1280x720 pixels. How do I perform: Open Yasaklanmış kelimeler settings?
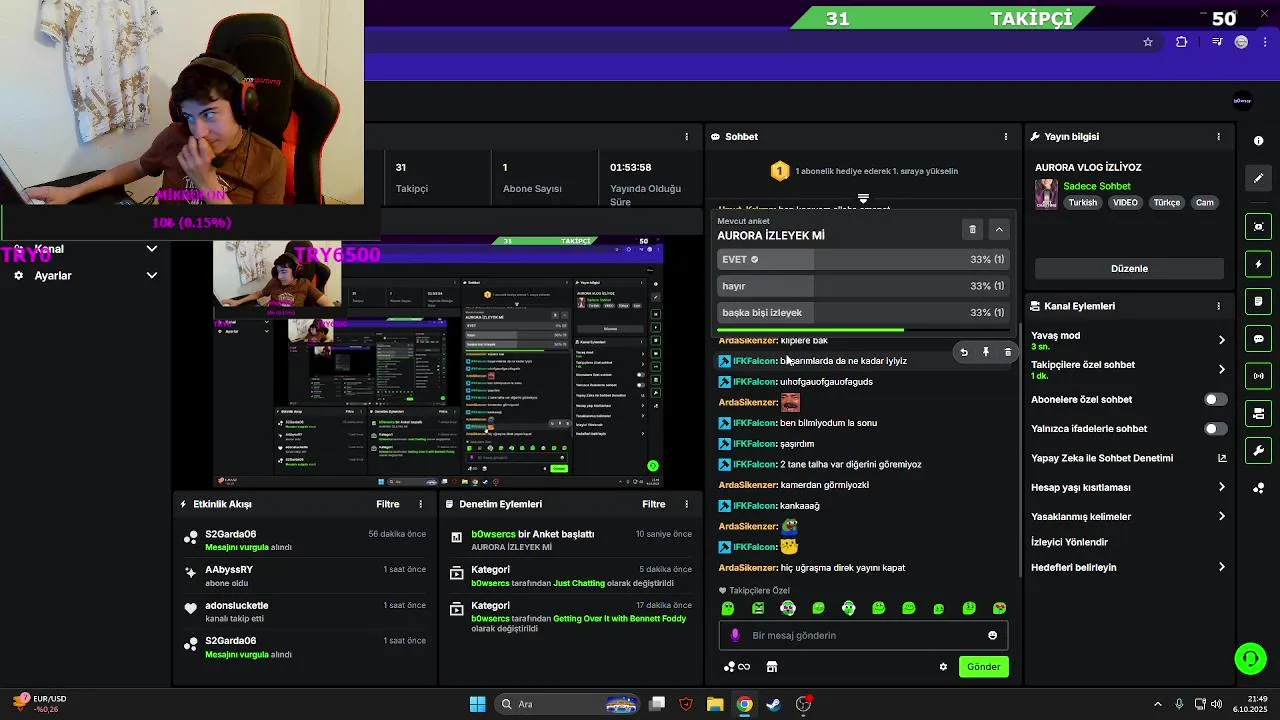tap(1128, 516)
